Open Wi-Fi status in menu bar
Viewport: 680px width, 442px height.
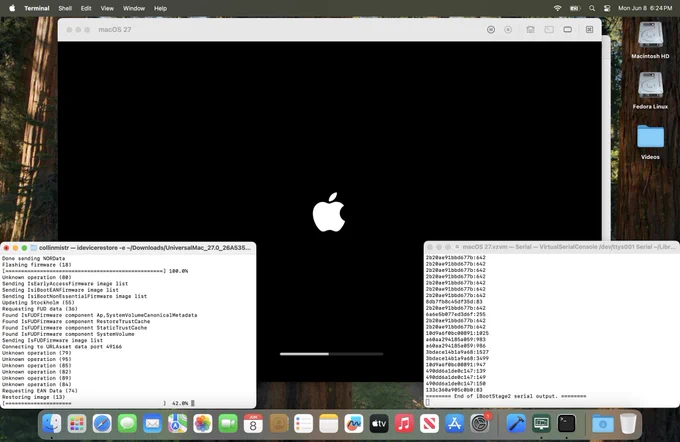click(x=557, y=8)
